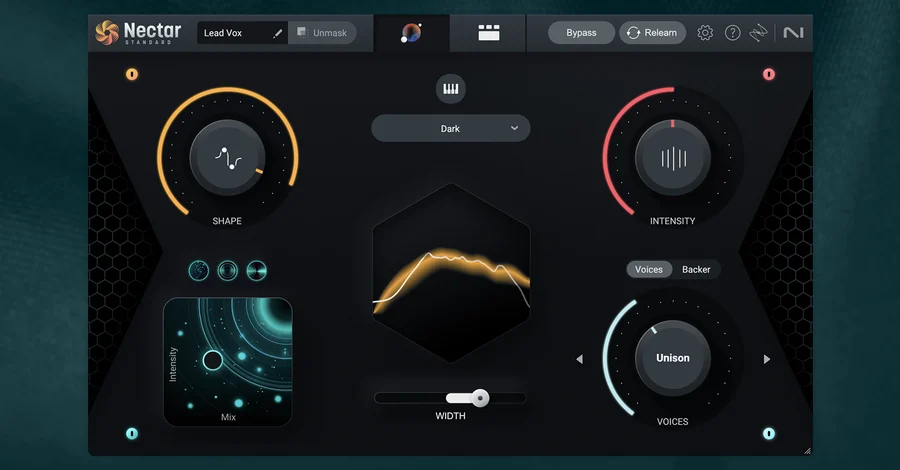900x470 pixels.
Task: Toggle the teal power button below the Voices knob
Action: pyautogui.click(x=769, y=433)
